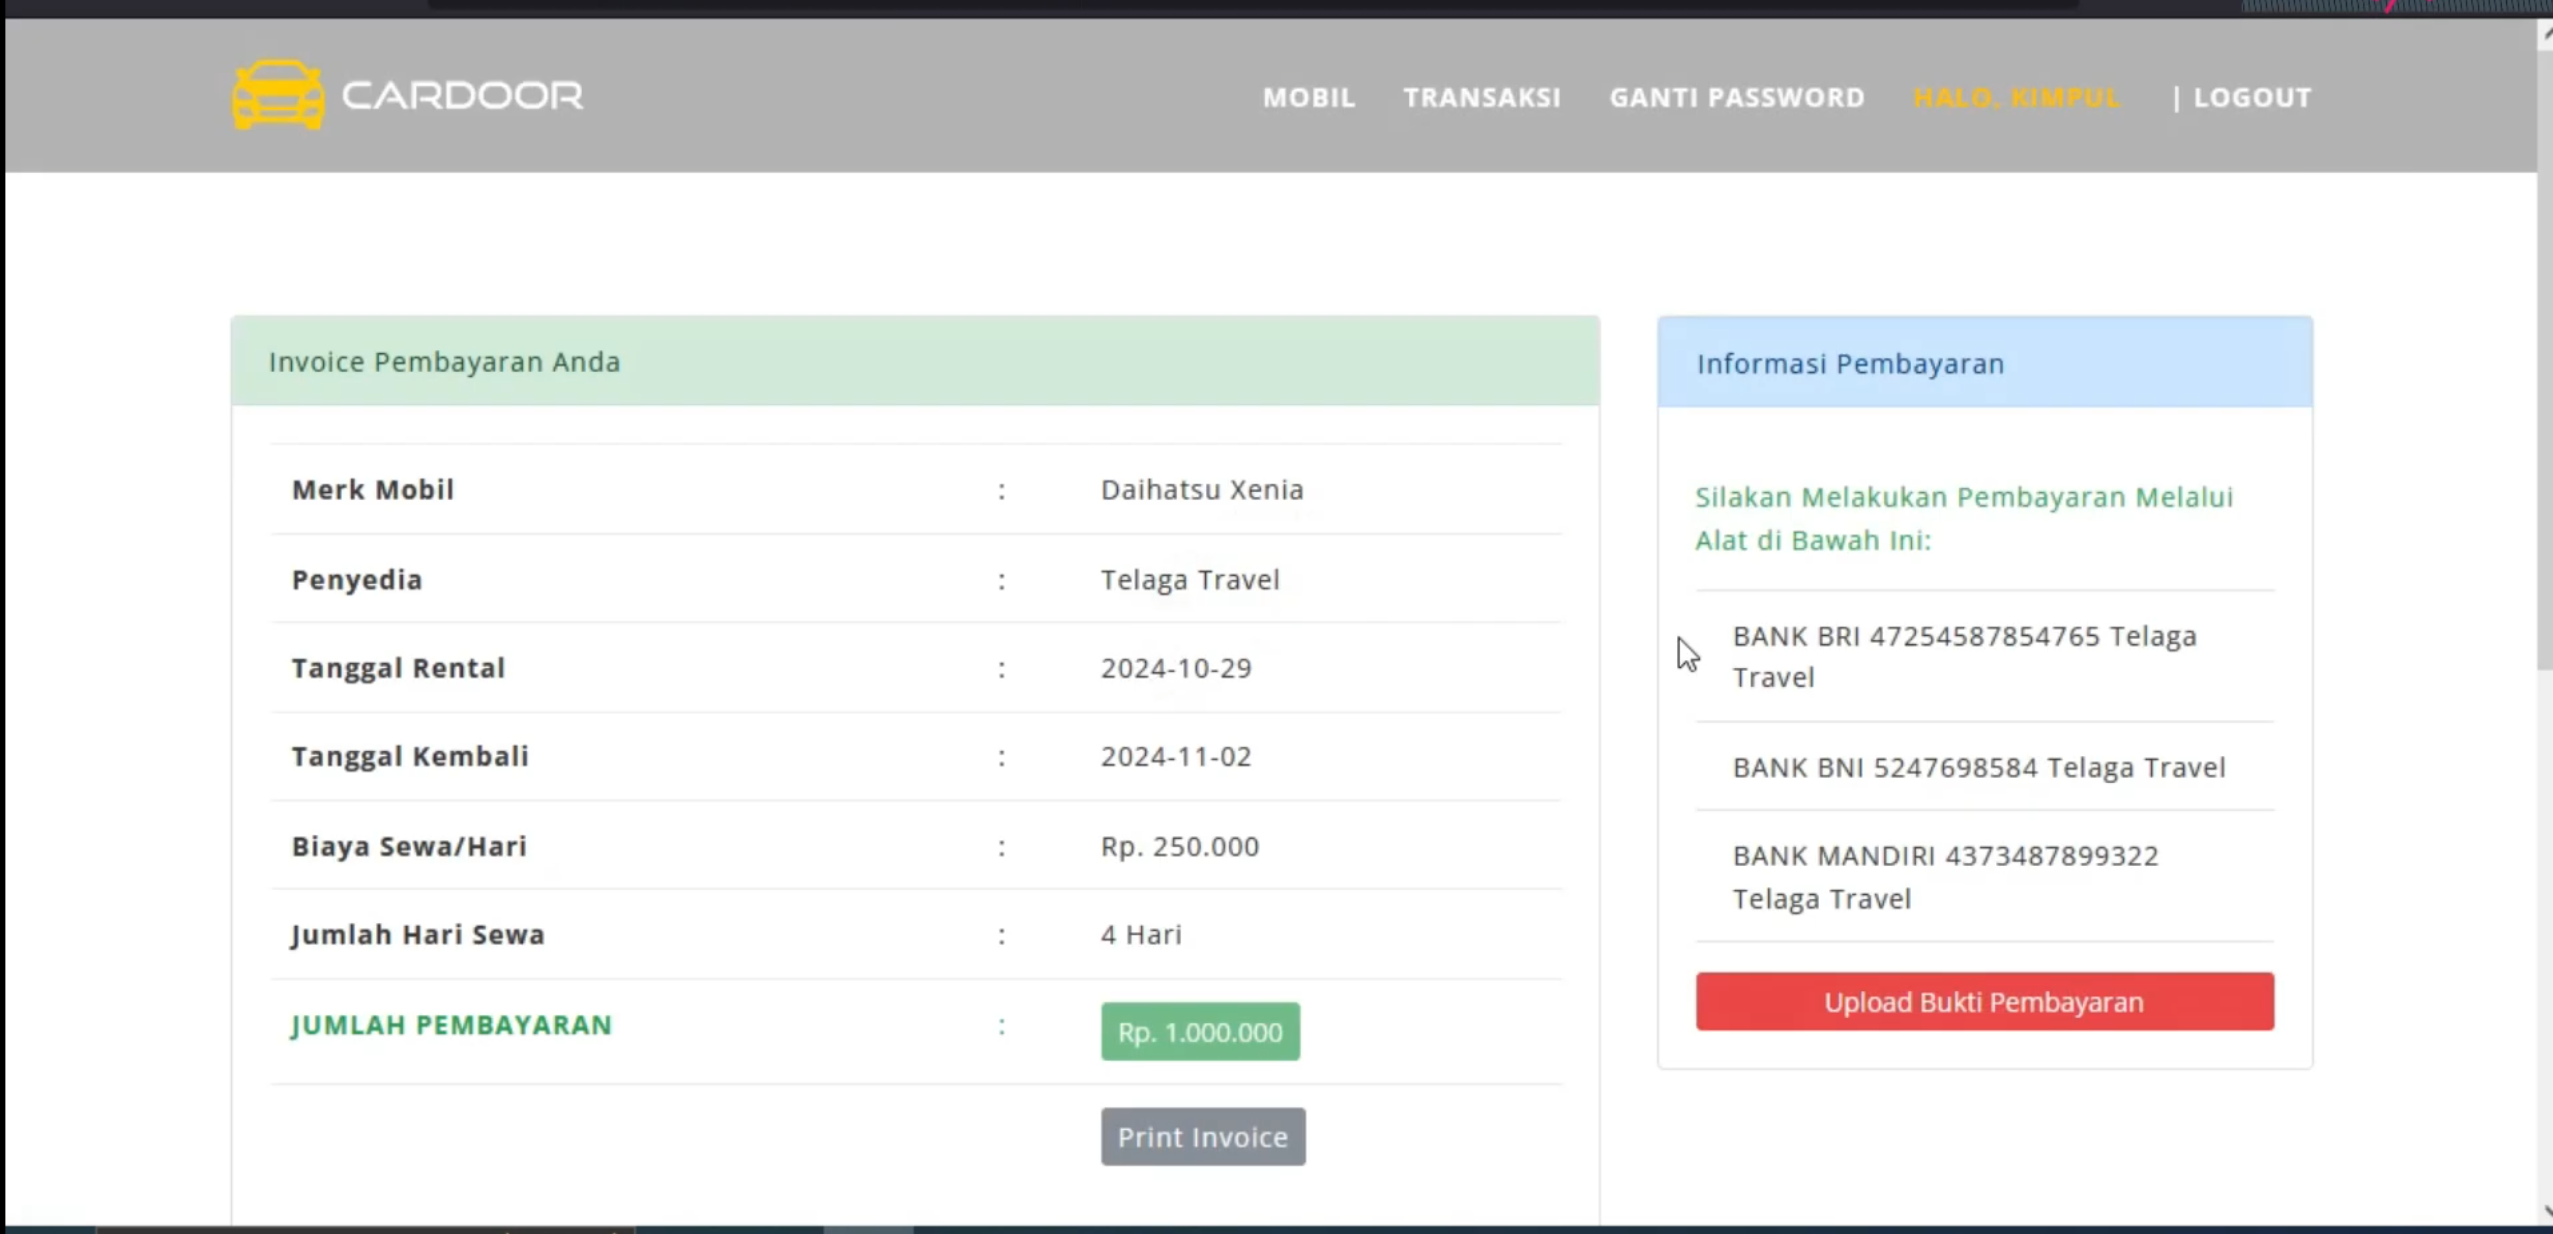The width and height of the screenshot is (2553, 1234).
Task: Click the vertical page scrollbar thumb
Action: tap(2544, 360)
